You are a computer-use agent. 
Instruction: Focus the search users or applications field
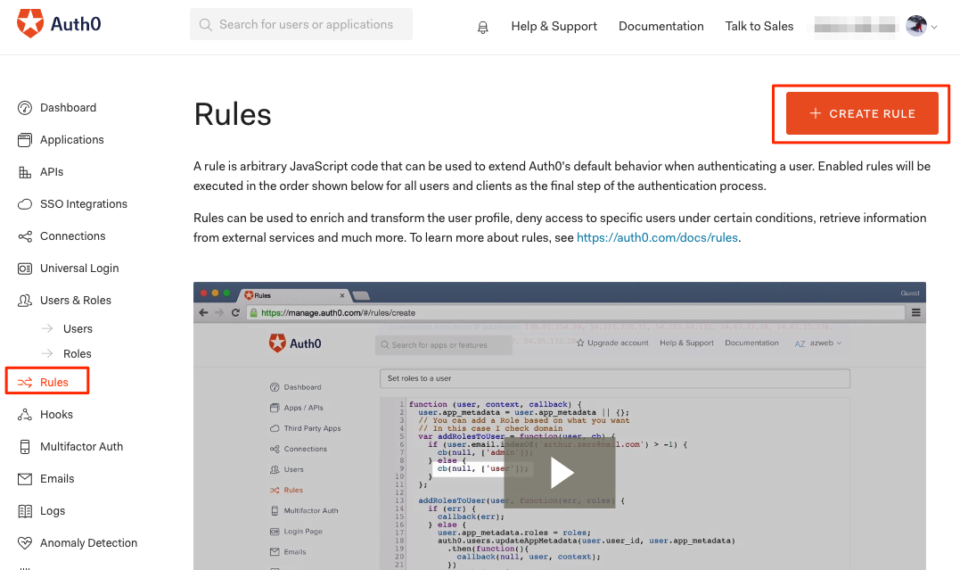301,24
